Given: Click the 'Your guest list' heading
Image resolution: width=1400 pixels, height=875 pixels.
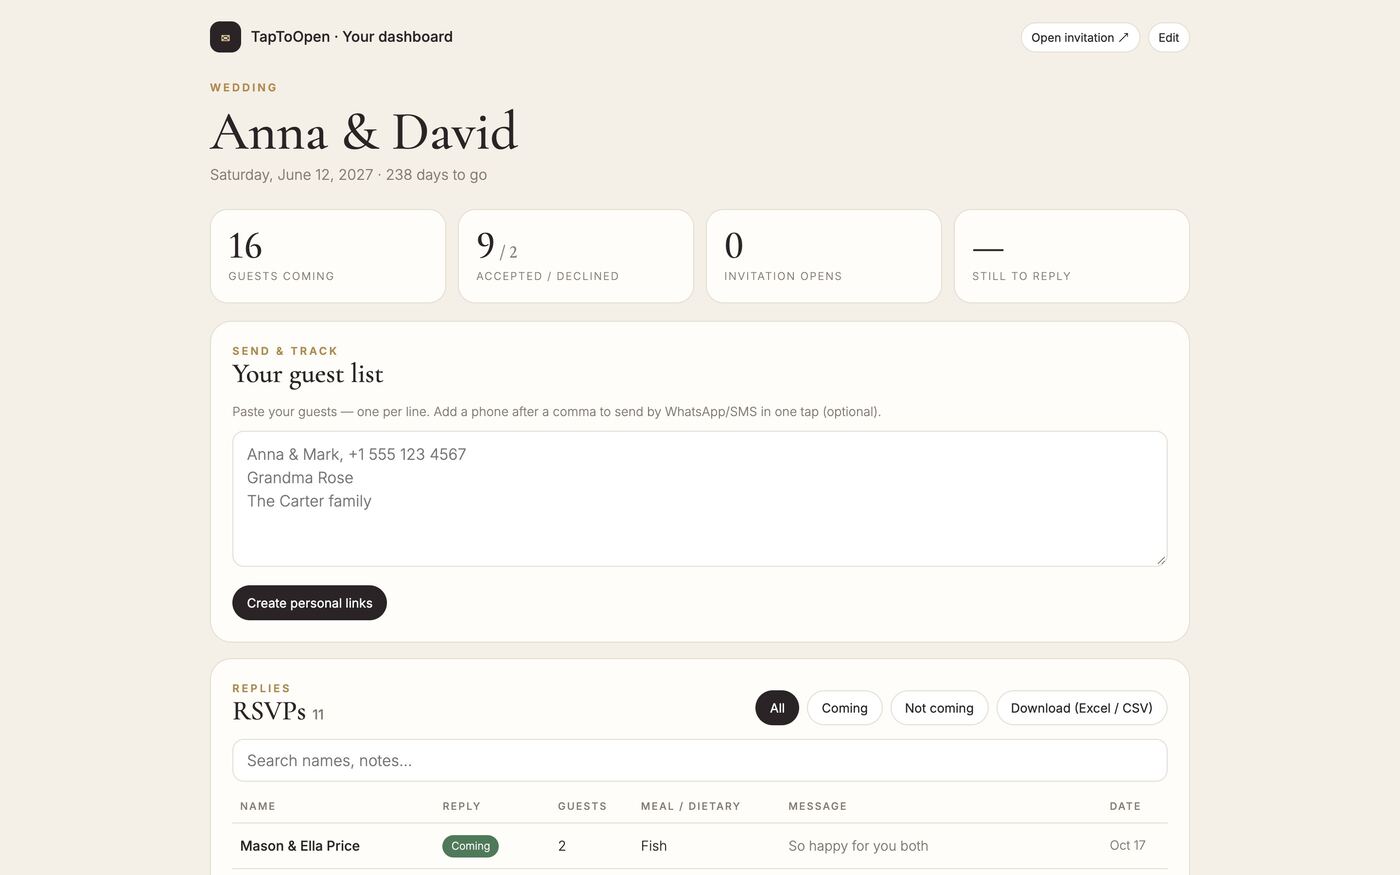Looking at the screenshot, I should [x=308, y=375].
